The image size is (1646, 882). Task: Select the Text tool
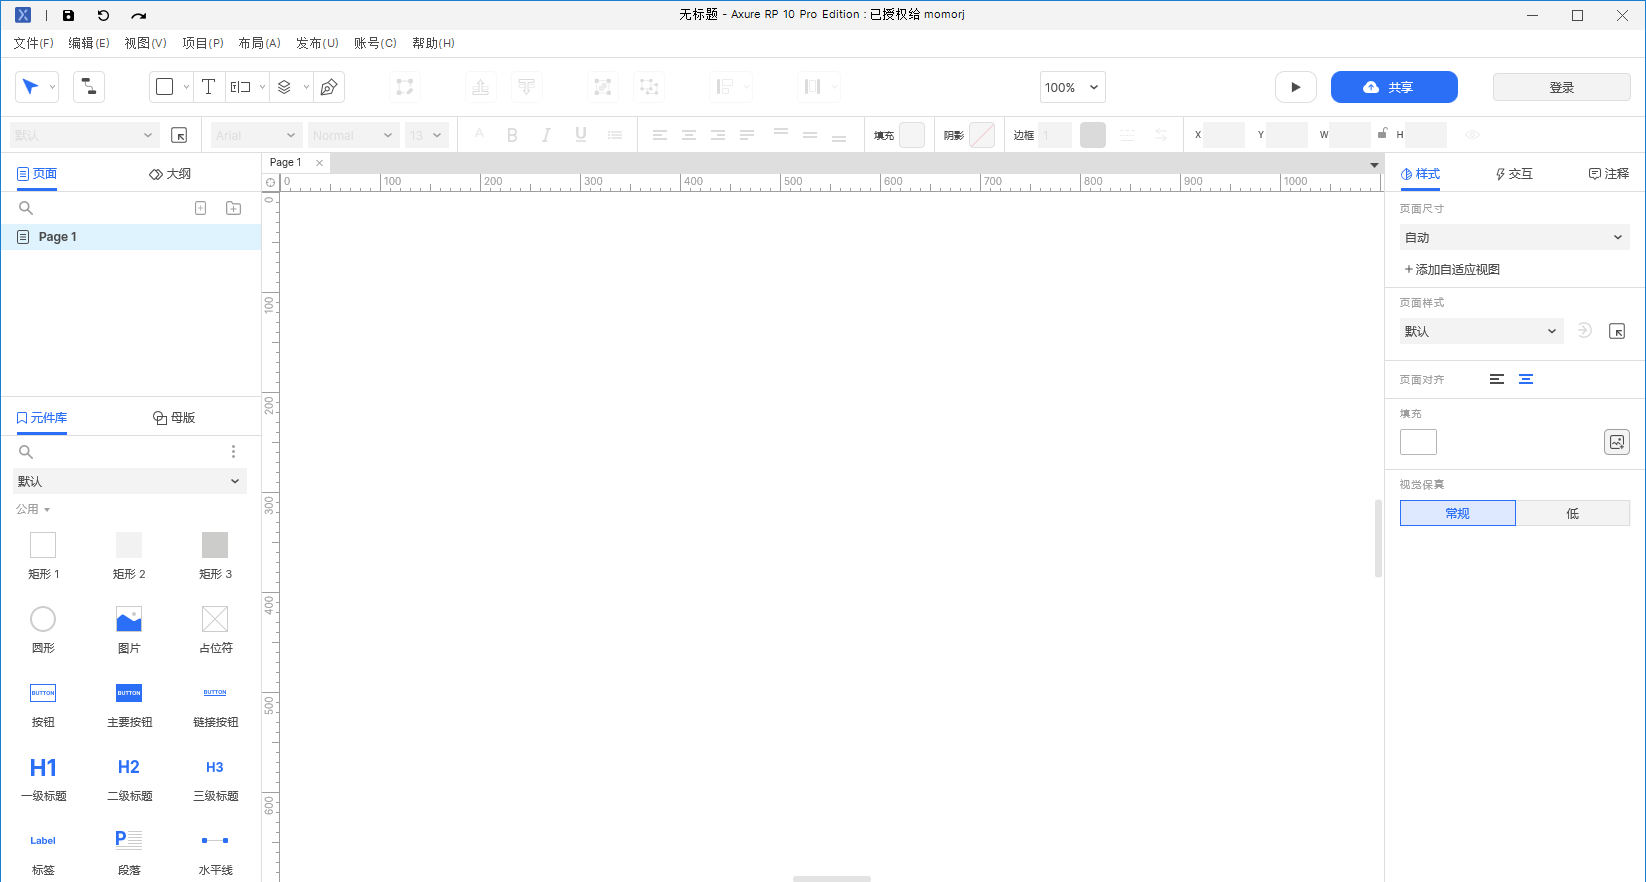208,87
